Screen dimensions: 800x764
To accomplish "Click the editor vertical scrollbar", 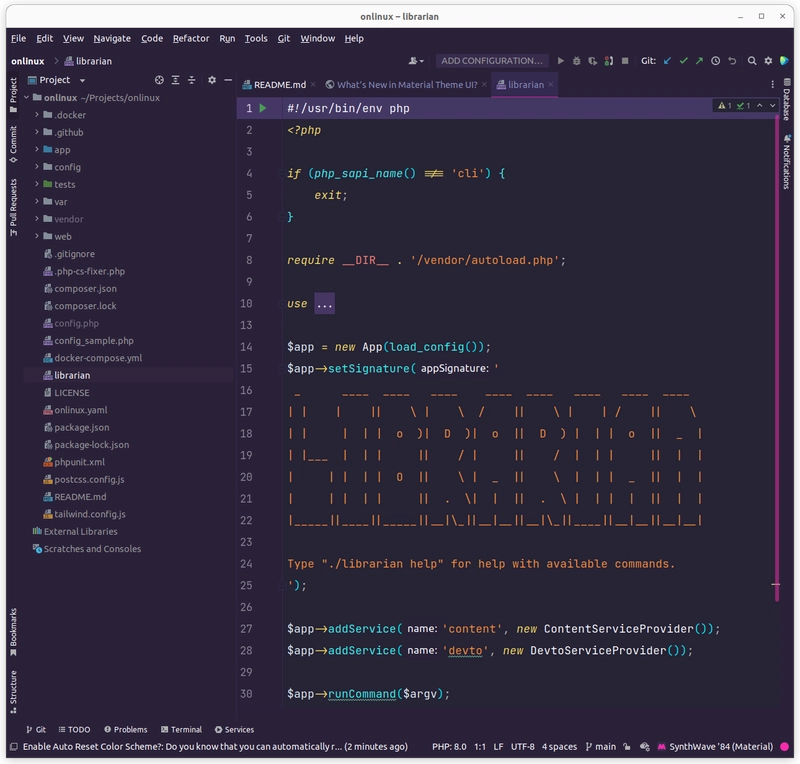I will pyautogui.click(x=777, y=357).
